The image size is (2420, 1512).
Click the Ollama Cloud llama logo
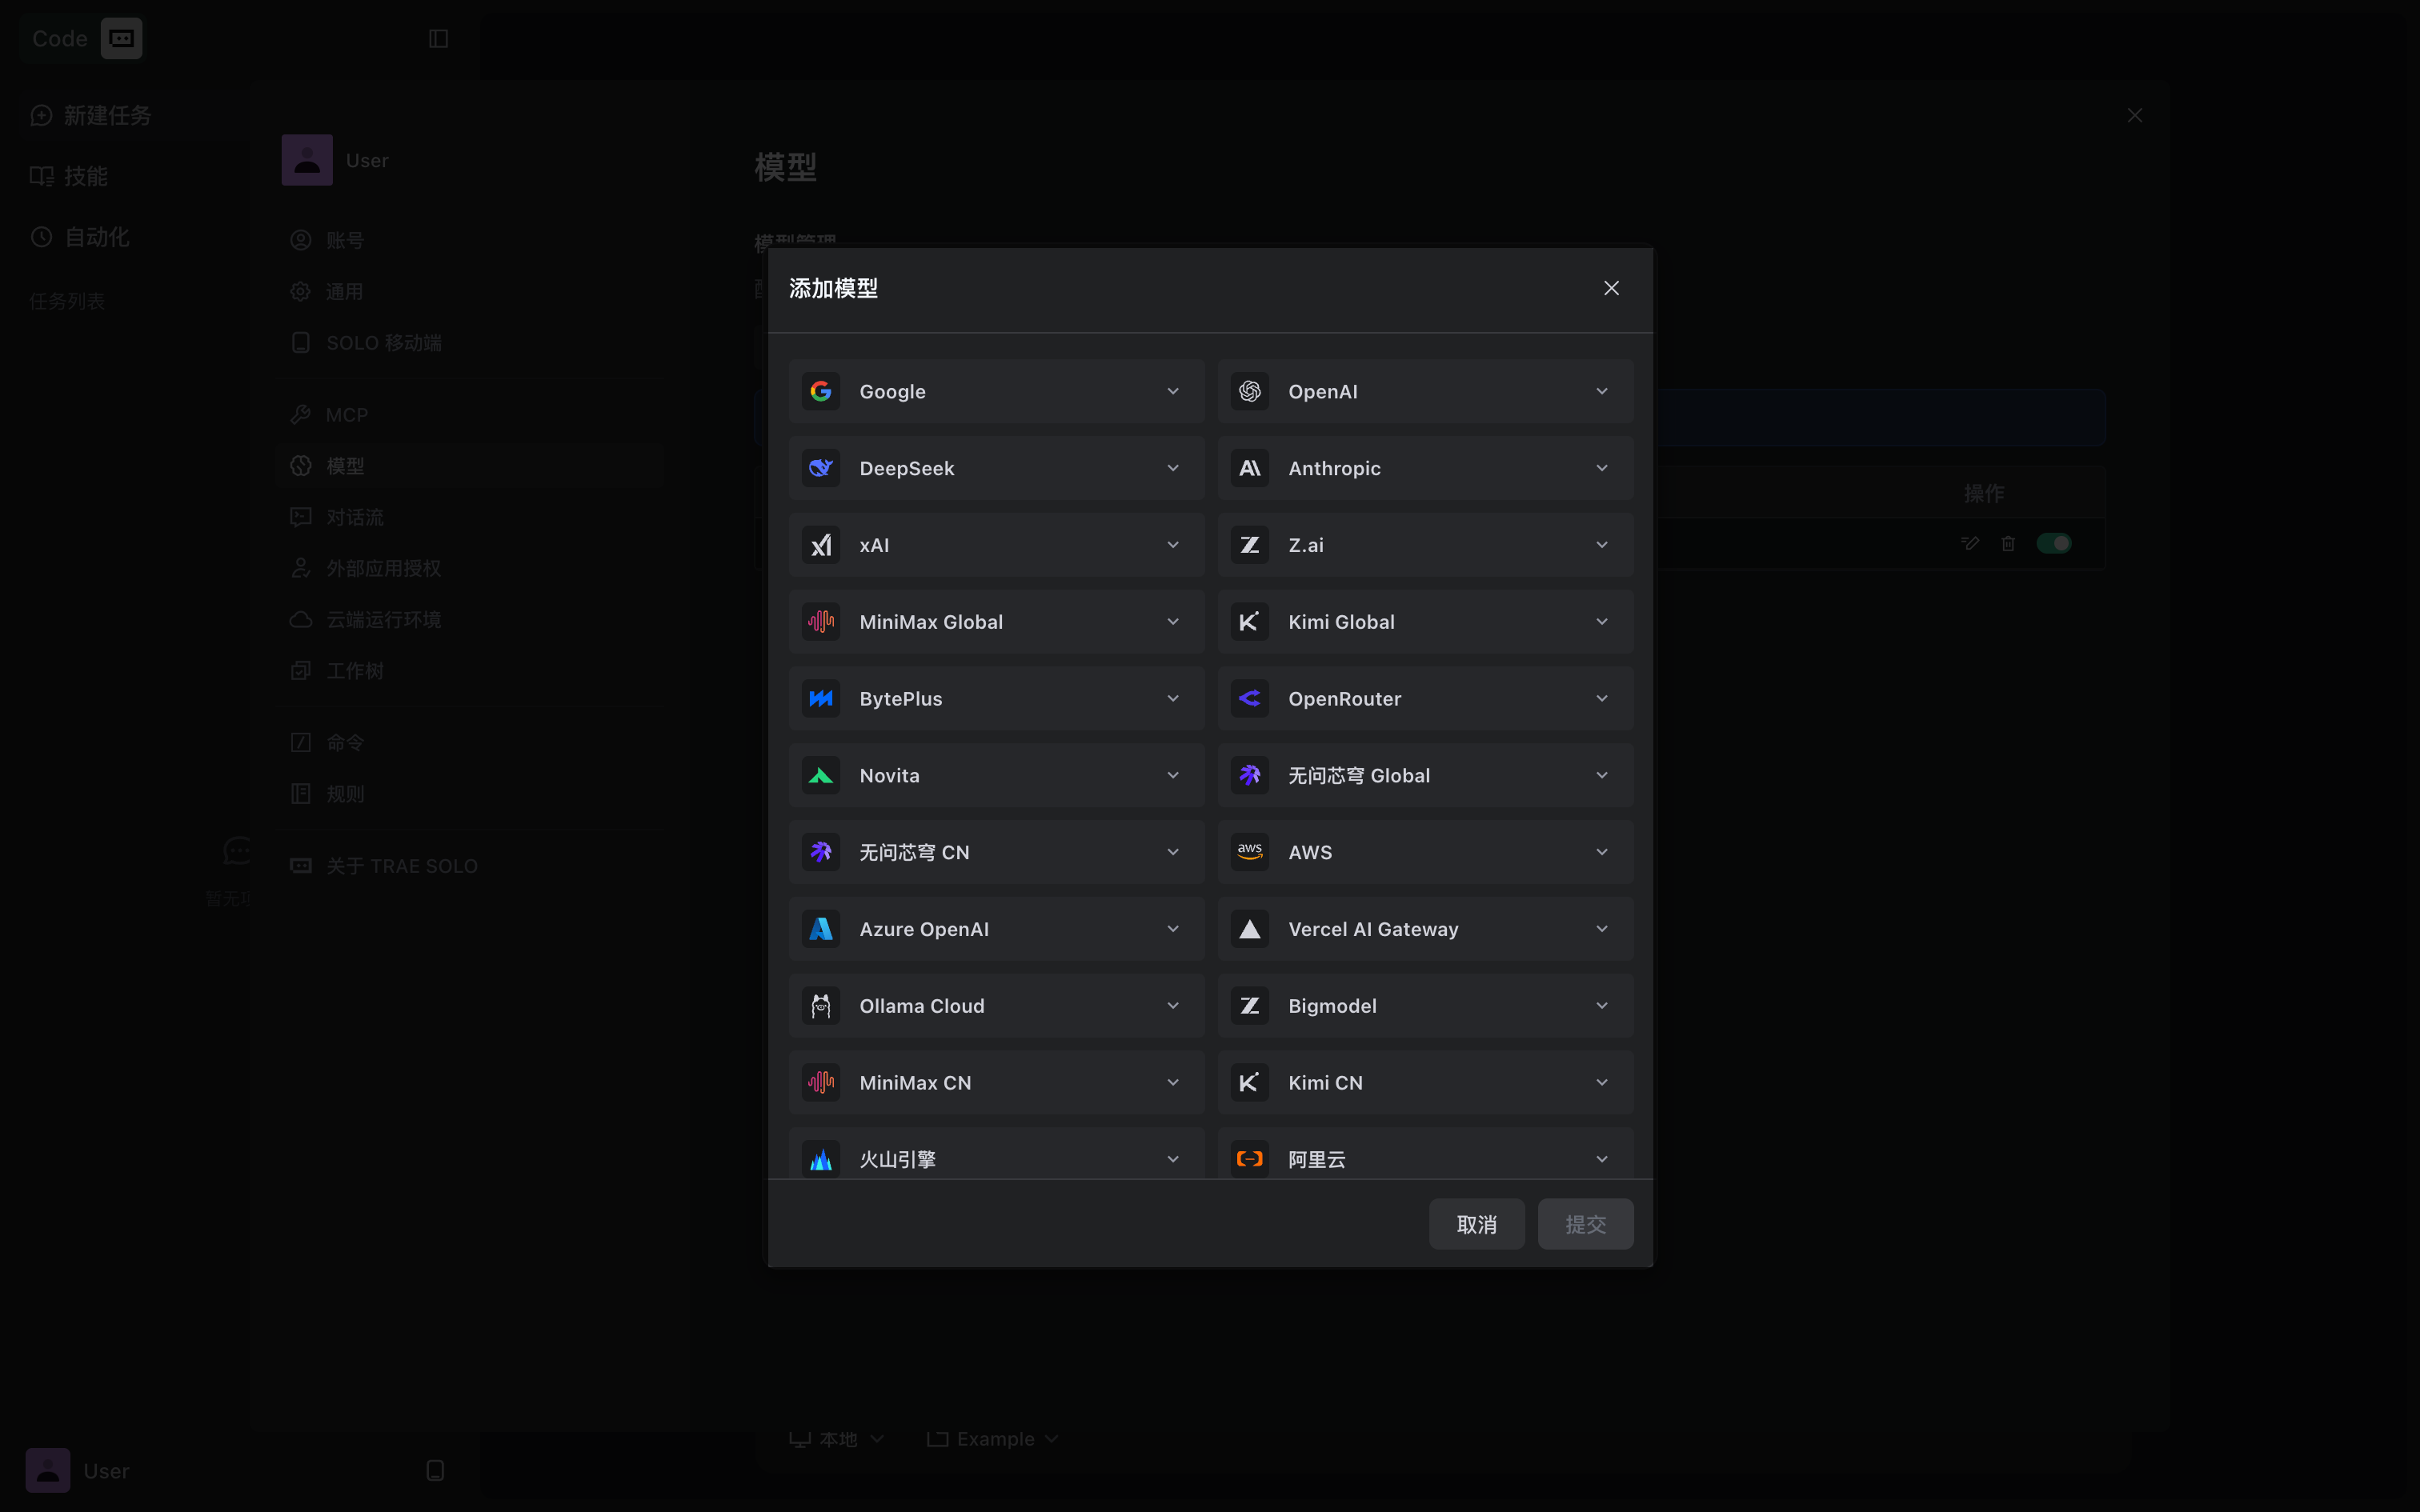pos(821,1006)
